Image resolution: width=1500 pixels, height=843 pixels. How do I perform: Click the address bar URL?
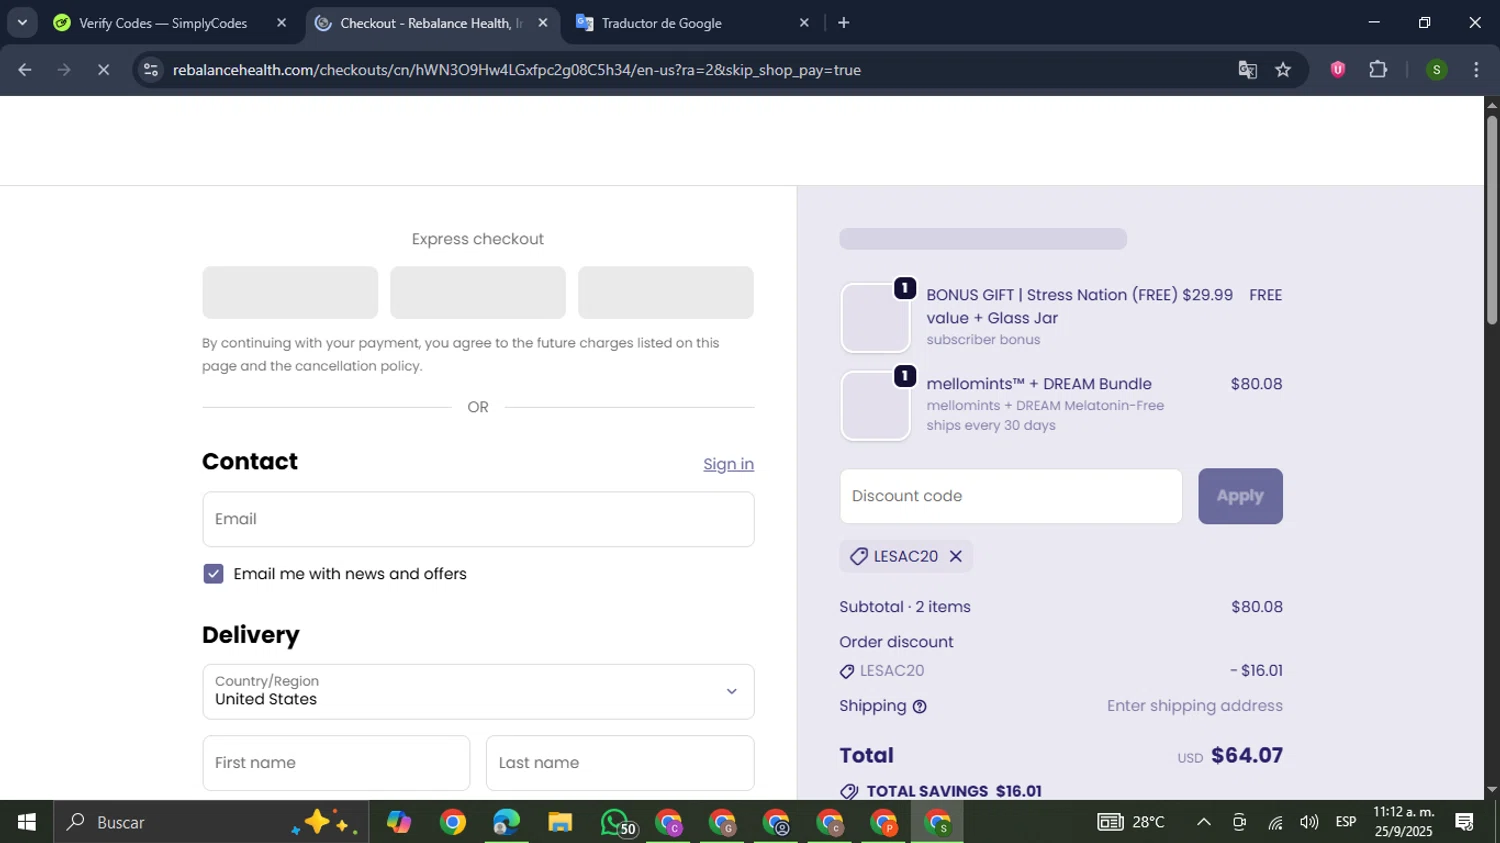point(517,70)
